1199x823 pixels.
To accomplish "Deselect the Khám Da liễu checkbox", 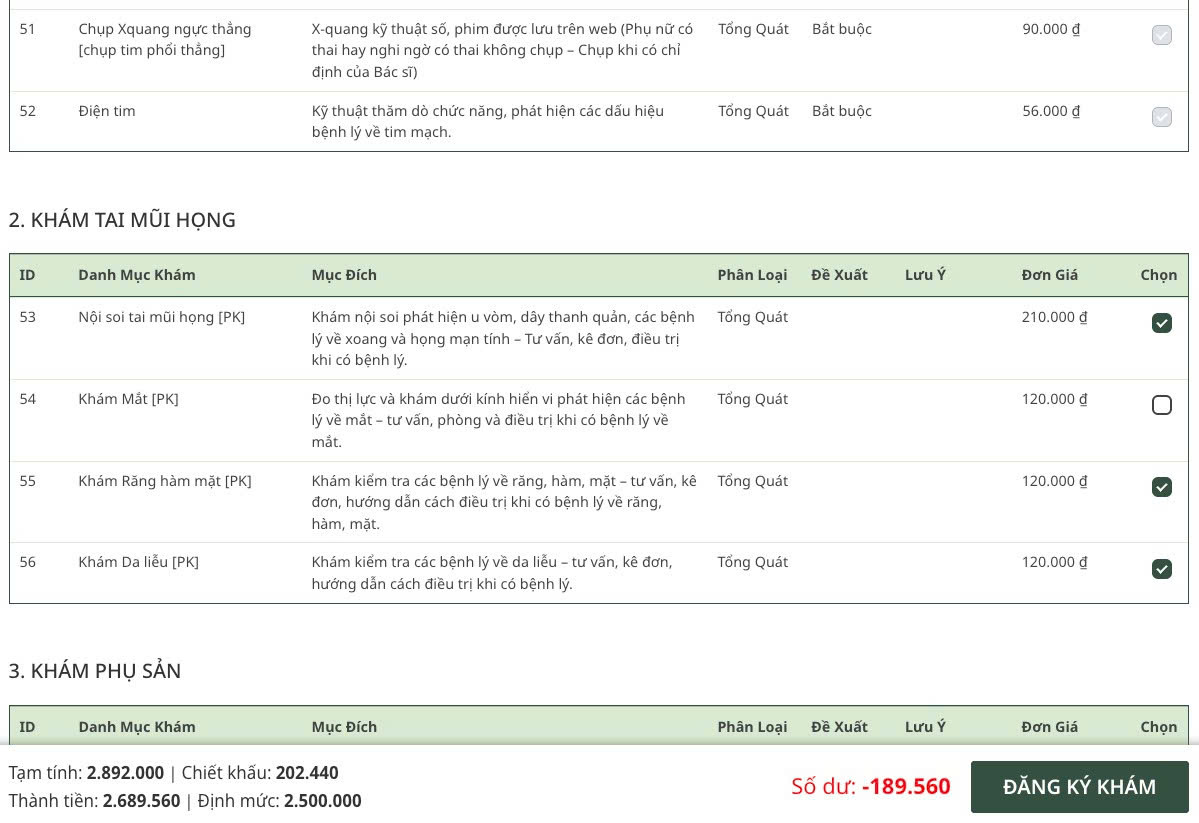I will click(x=1161, y=569).
